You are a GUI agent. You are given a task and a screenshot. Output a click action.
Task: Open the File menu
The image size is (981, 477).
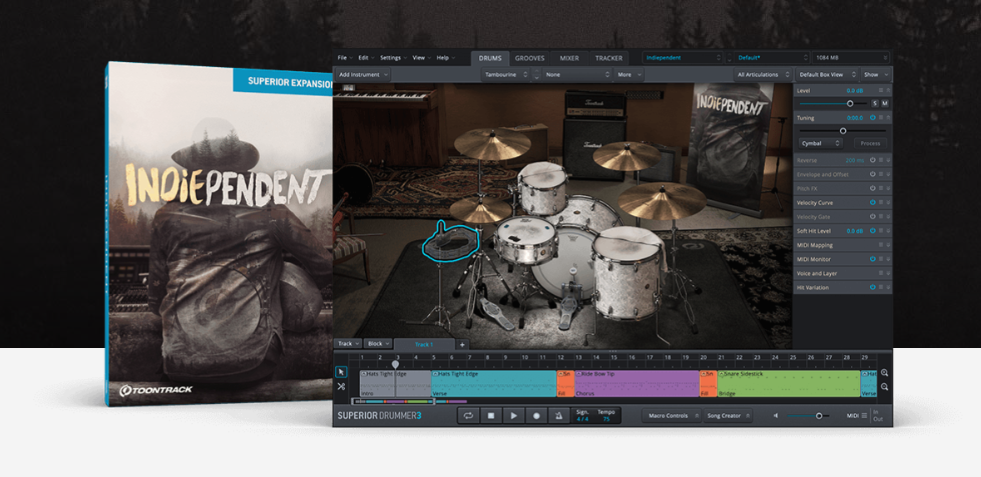[345, 58]
